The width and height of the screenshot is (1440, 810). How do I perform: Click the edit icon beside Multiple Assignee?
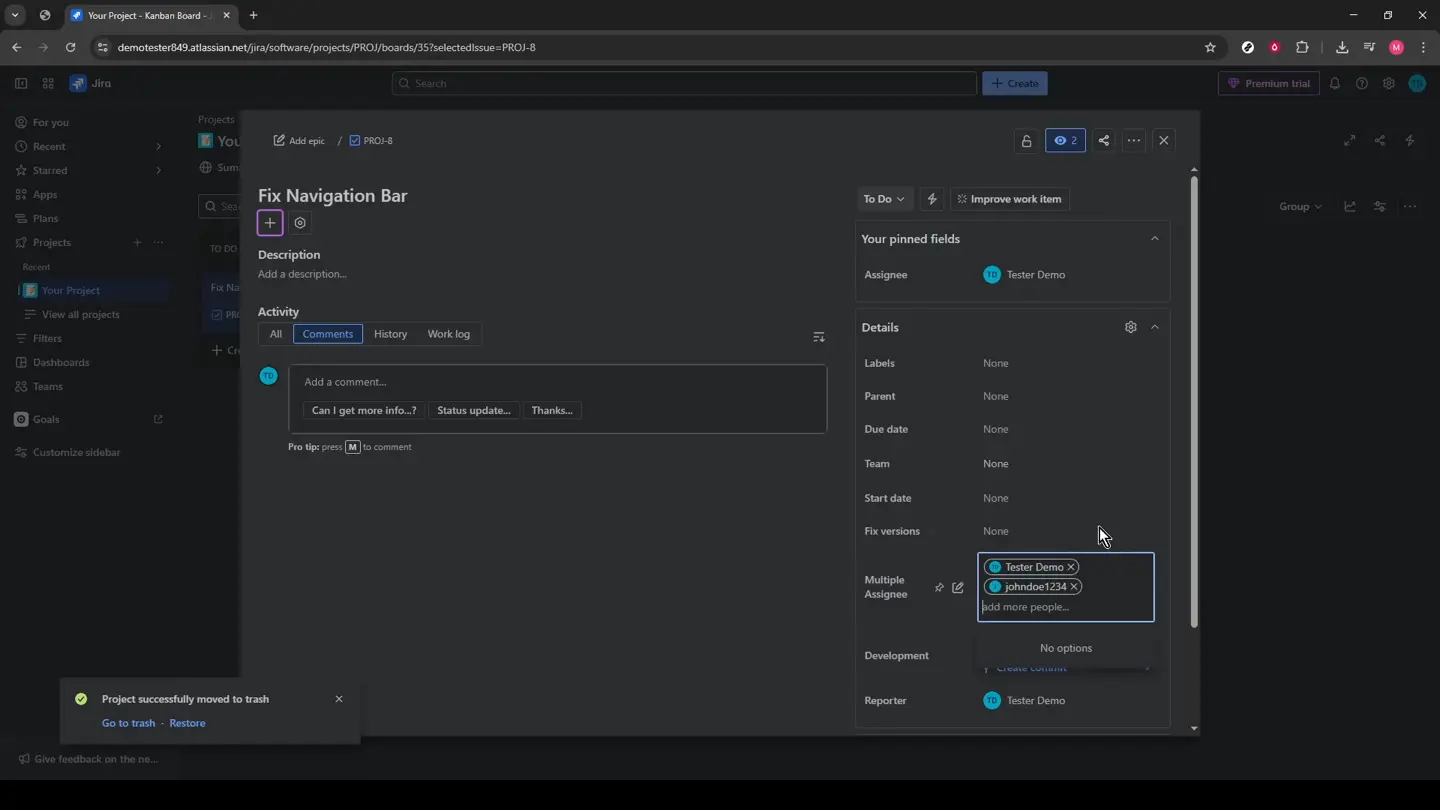point(958,588)
